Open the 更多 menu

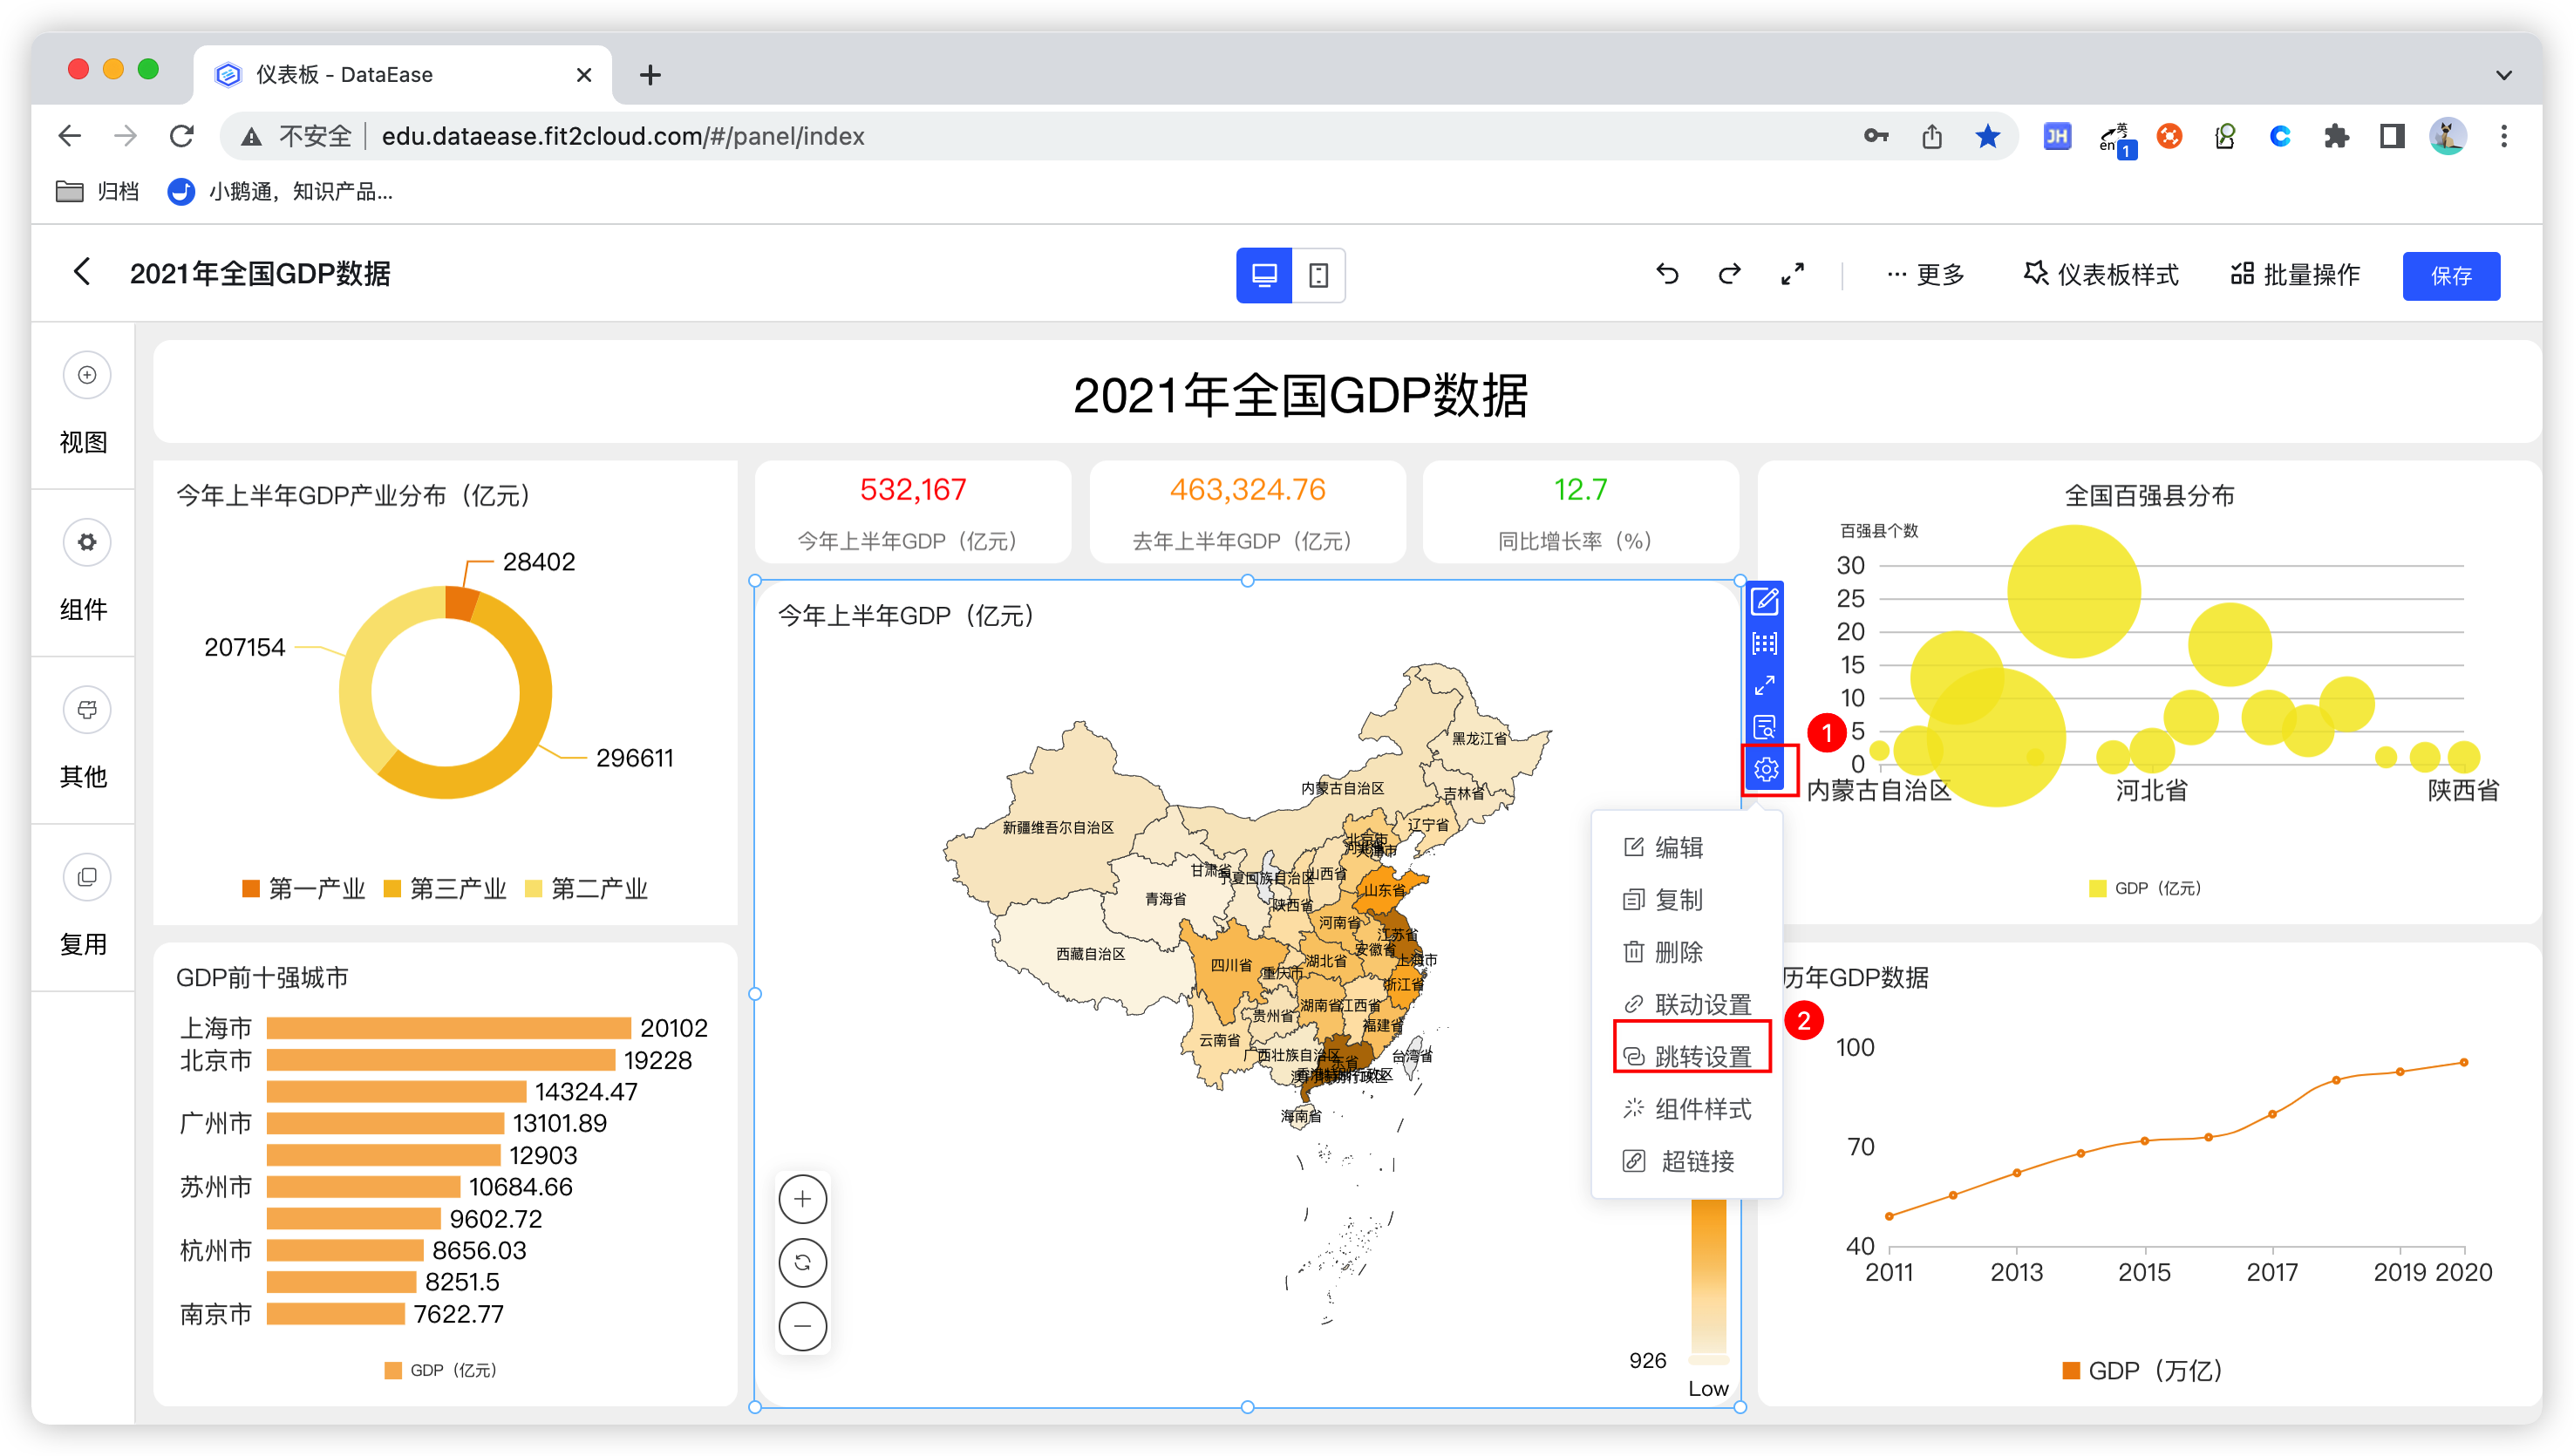[x=1924, y=275]
